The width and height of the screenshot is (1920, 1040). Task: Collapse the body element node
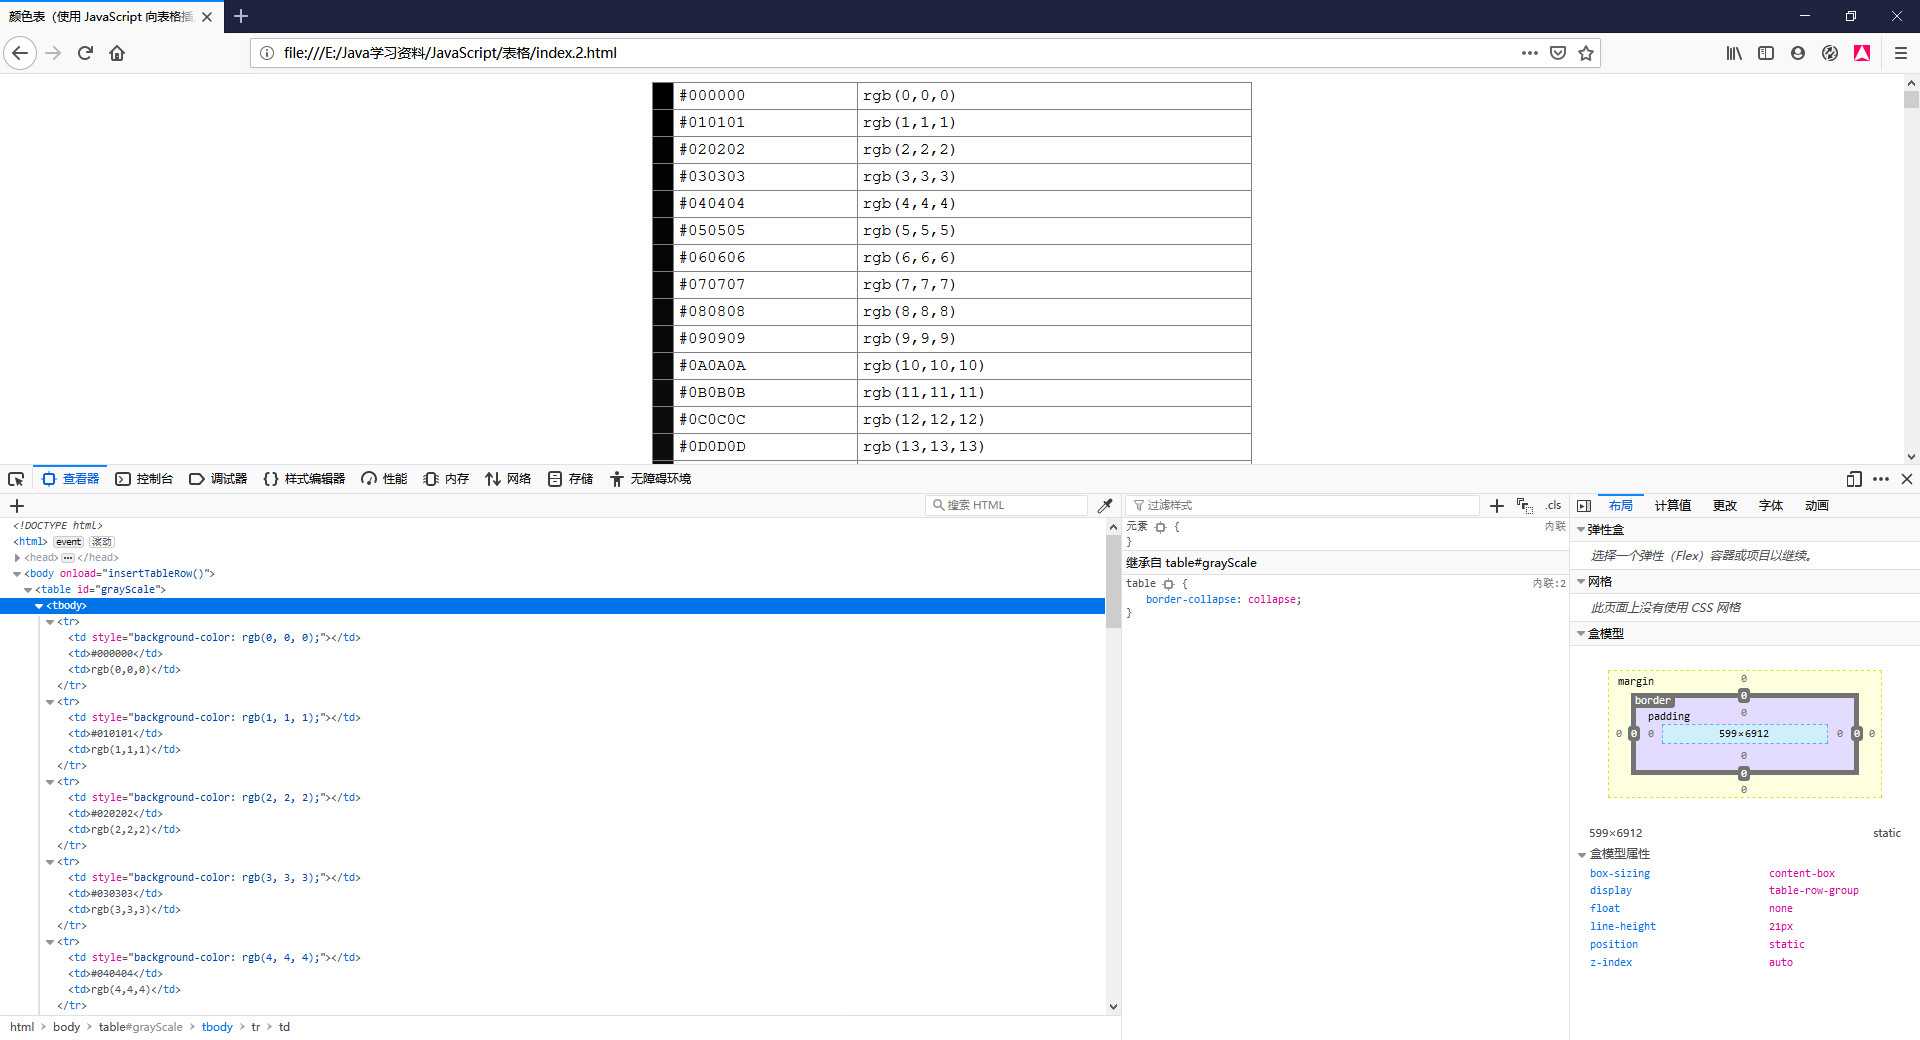(x=17, y=574)
